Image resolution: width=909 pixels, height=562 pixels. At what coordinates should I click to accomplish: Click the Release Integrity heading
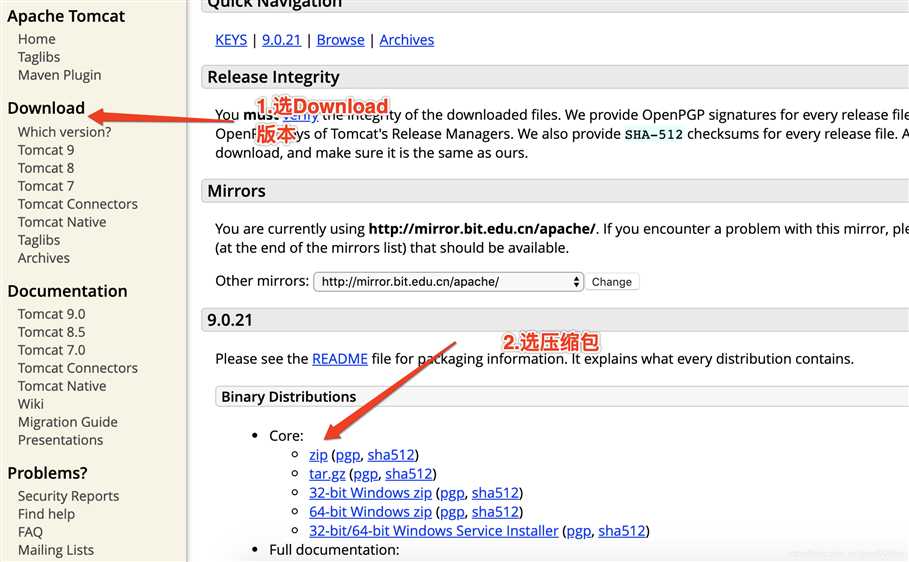[274, 77]
